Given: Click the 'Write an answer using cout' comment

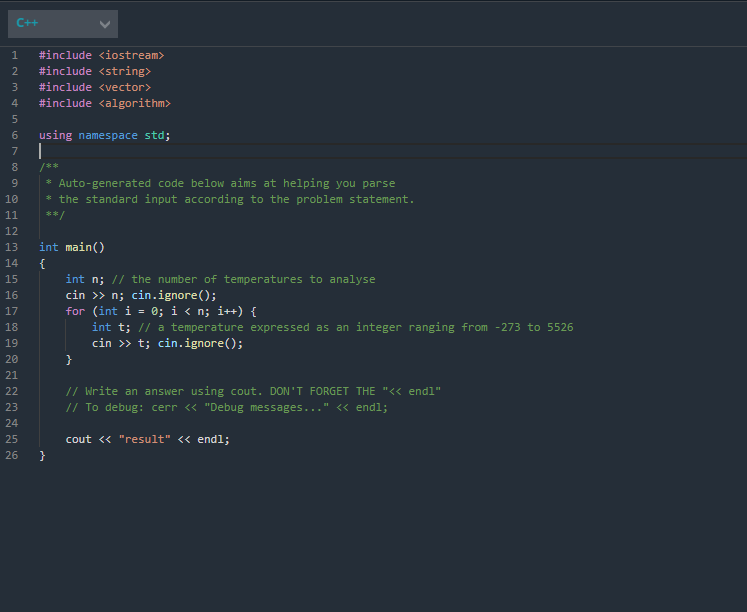Looking at the screenshot, I should pyautogui.click(x=253, y=391).
